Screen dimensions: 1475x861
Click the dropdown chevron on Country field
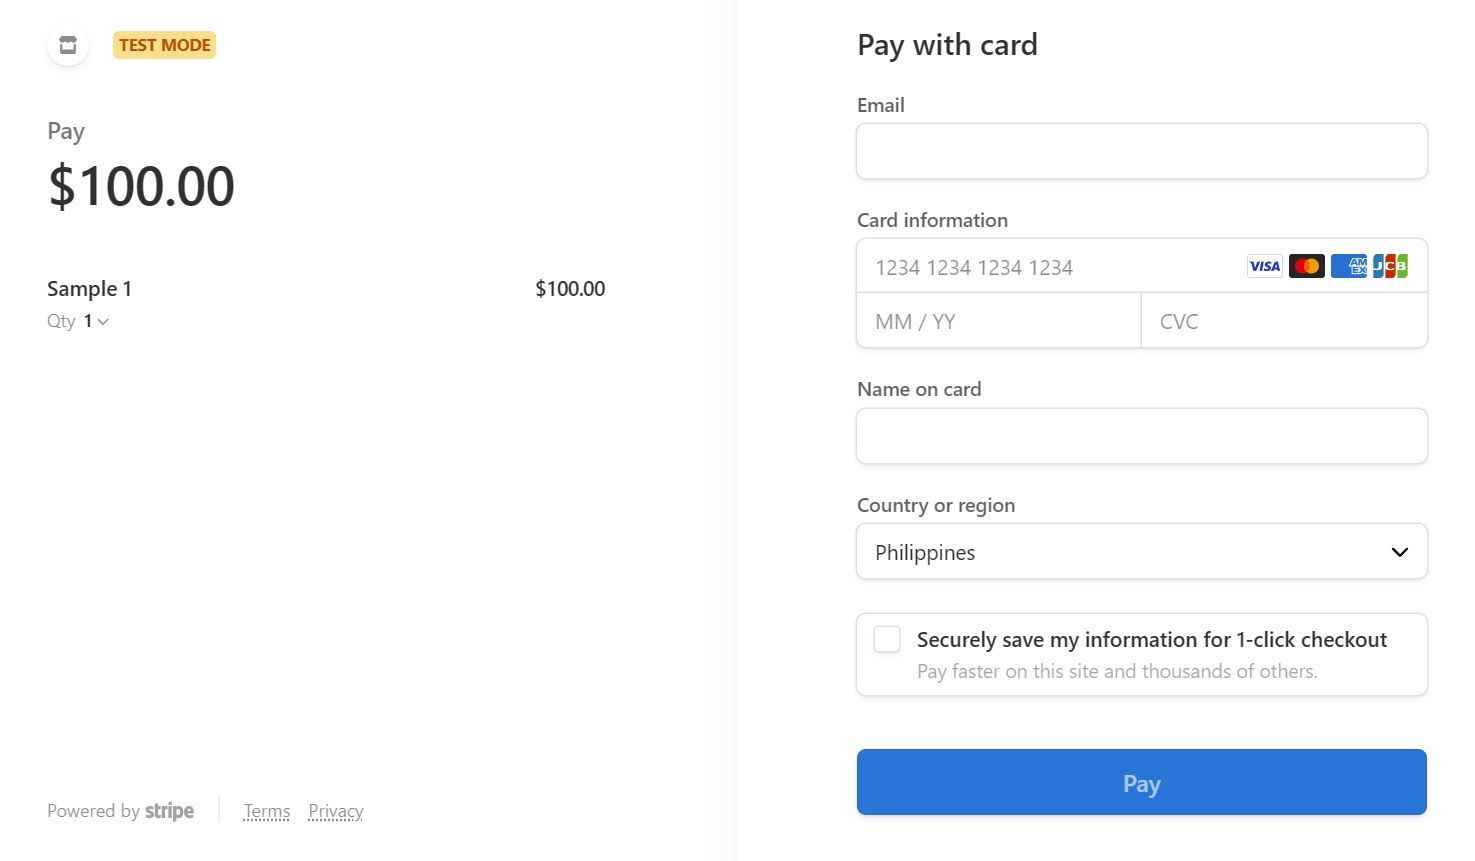[1398, 551]
